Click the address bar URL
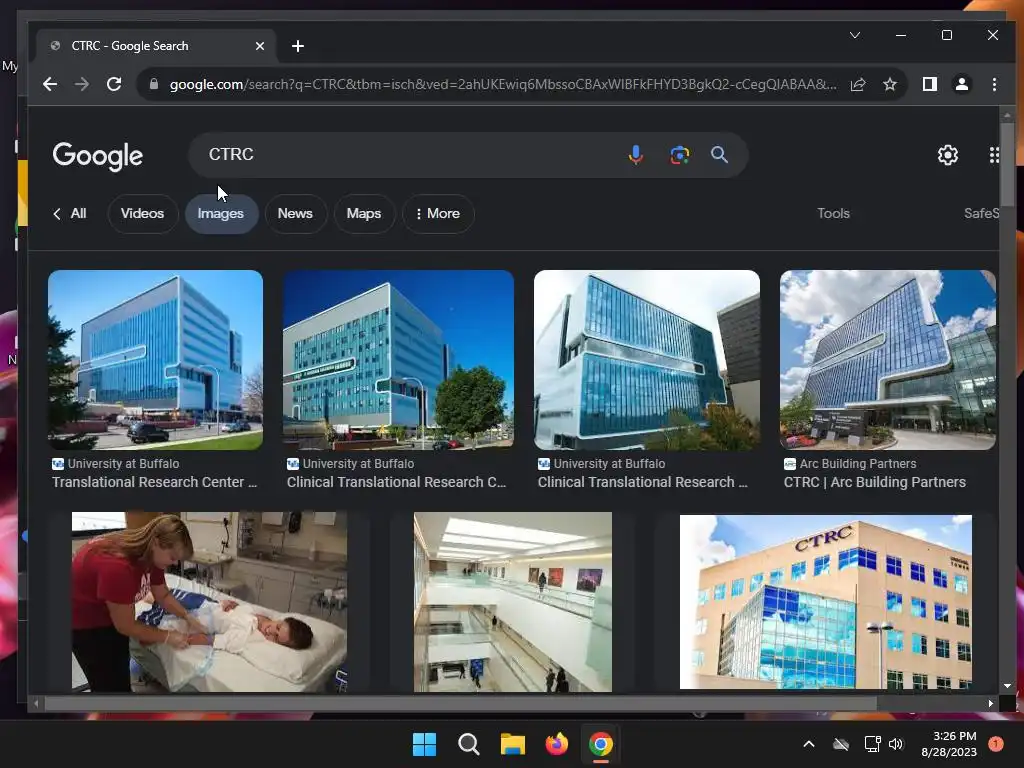The height and width of the screenshot is (768, 1024). pos(503,84)
